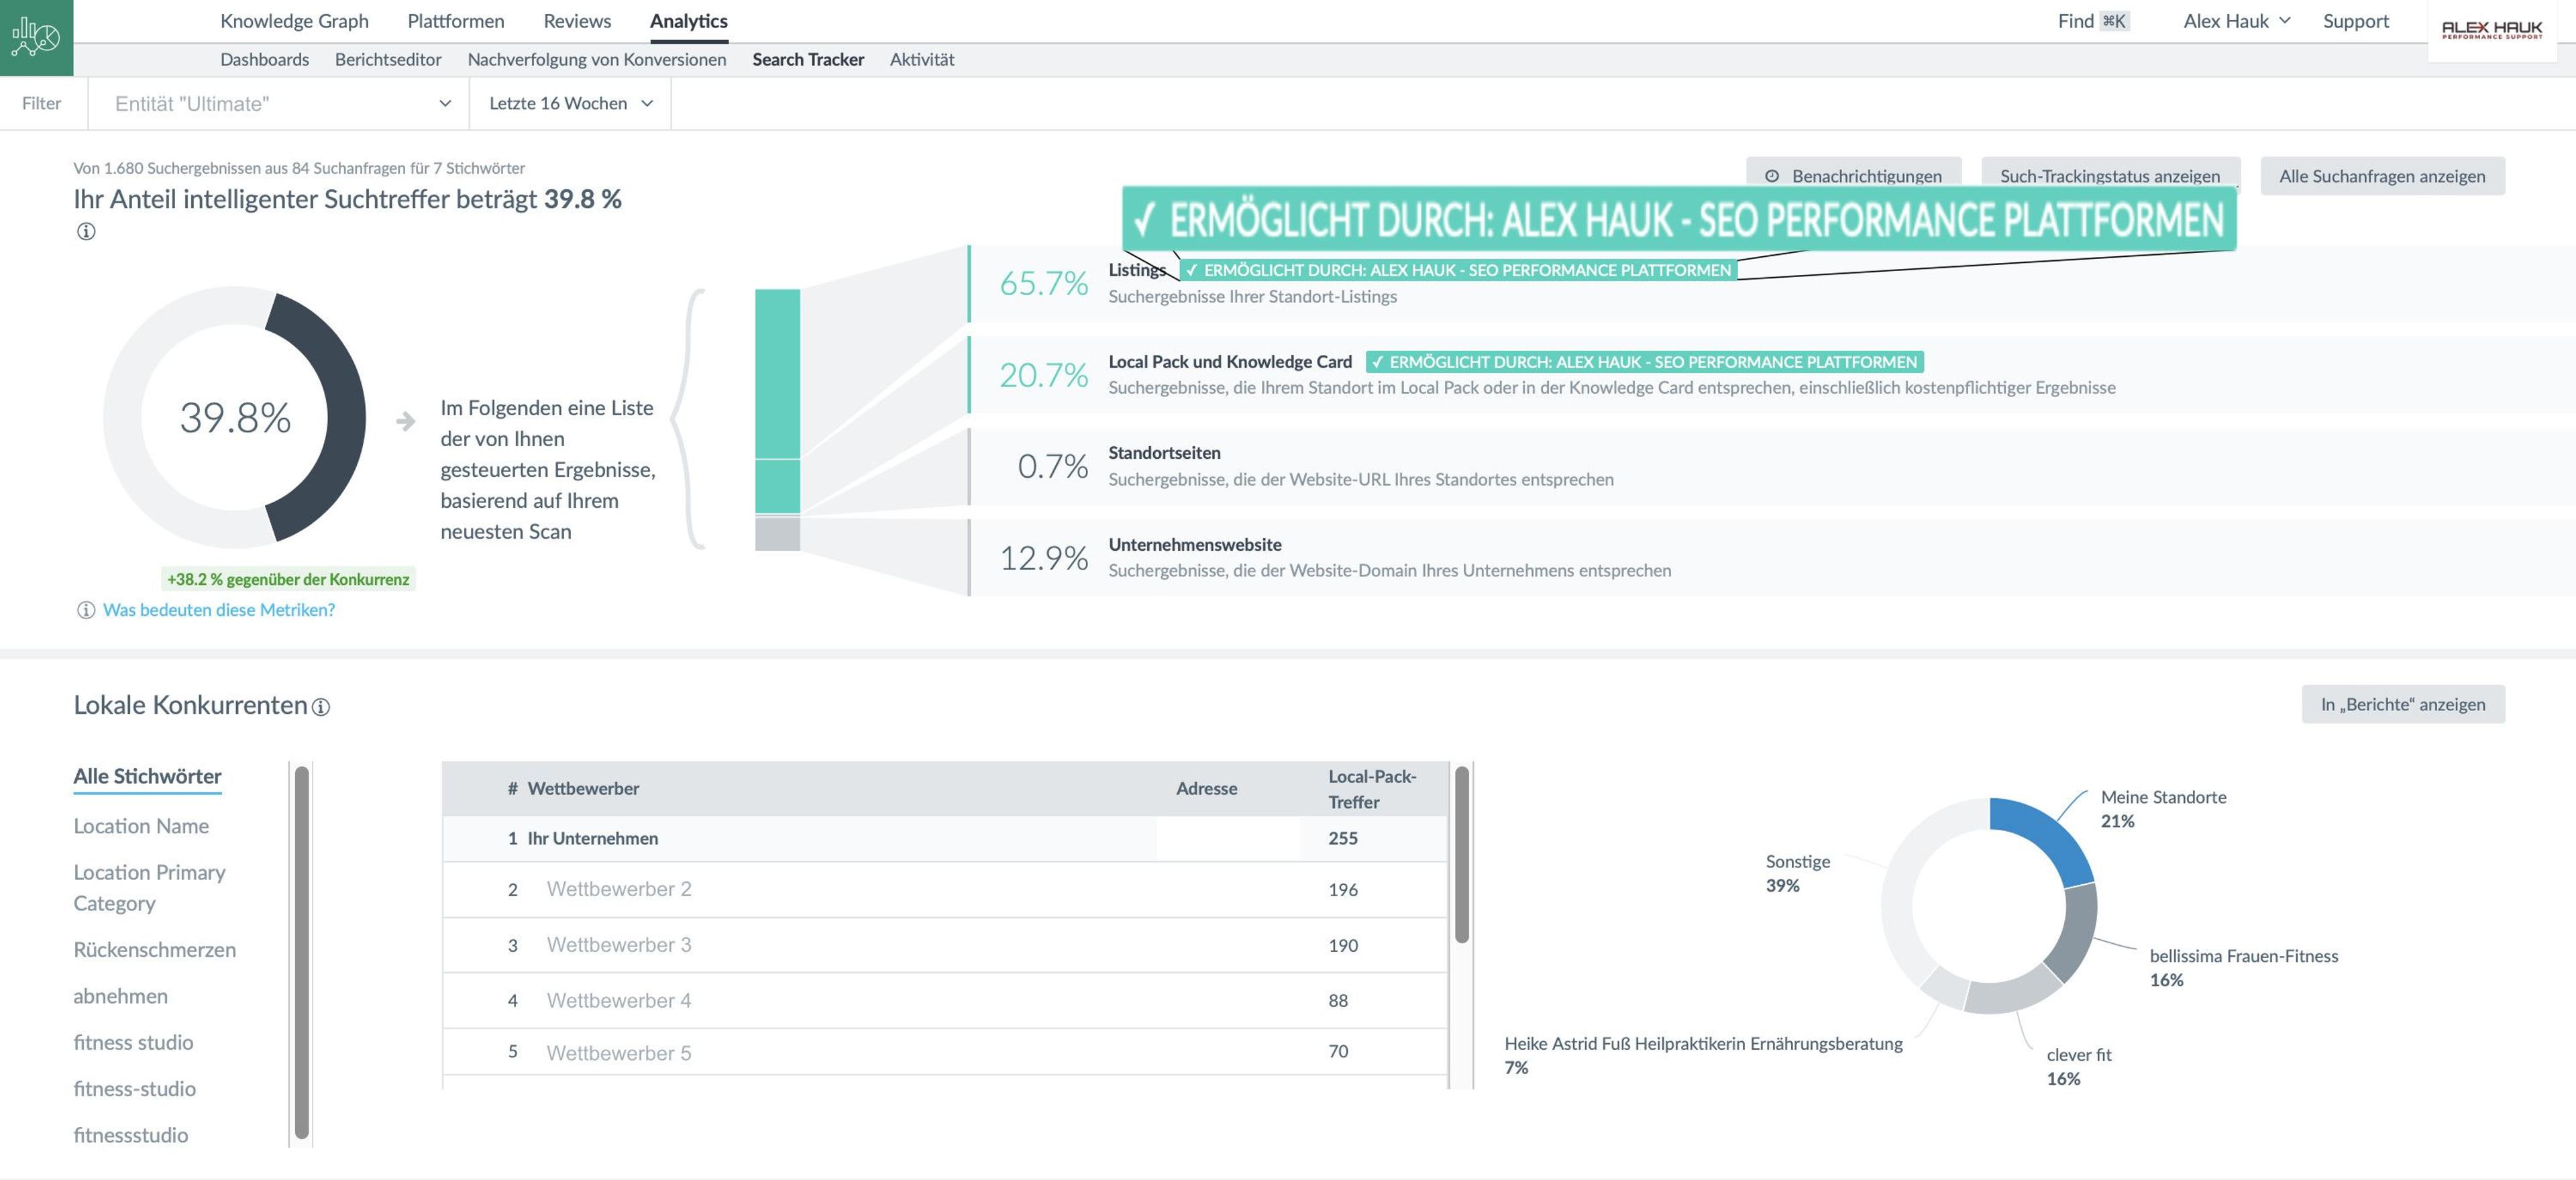Click Alle Suchanfragen anzeigen button
The image size is (2576, 1180).
(2382, 176)
